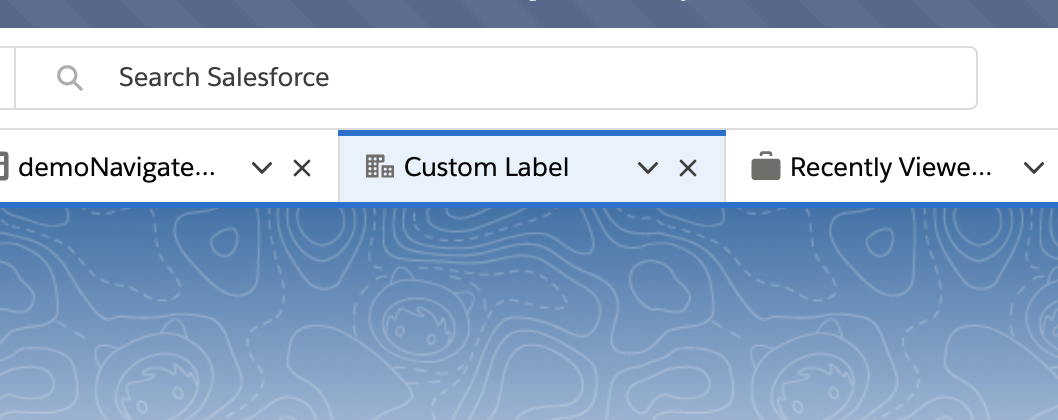Click the briefcase icon on Recently Viewed
Viewport: 1058px width, 420px height.
click(765, 166)
